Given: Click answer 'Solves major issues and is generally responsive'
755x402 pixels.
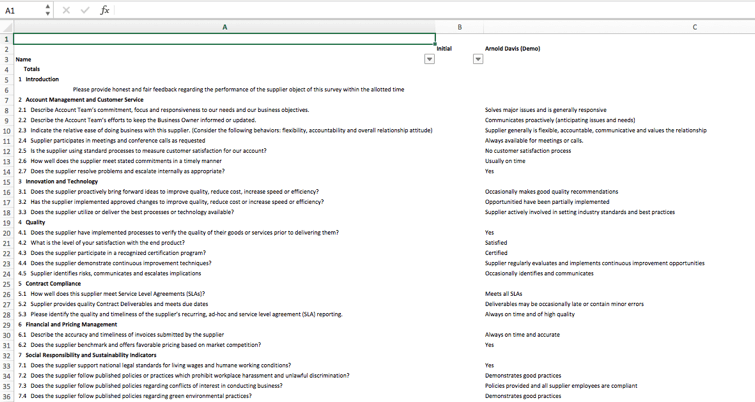Looking at the screenshot, I should click(x=546, y=110).
